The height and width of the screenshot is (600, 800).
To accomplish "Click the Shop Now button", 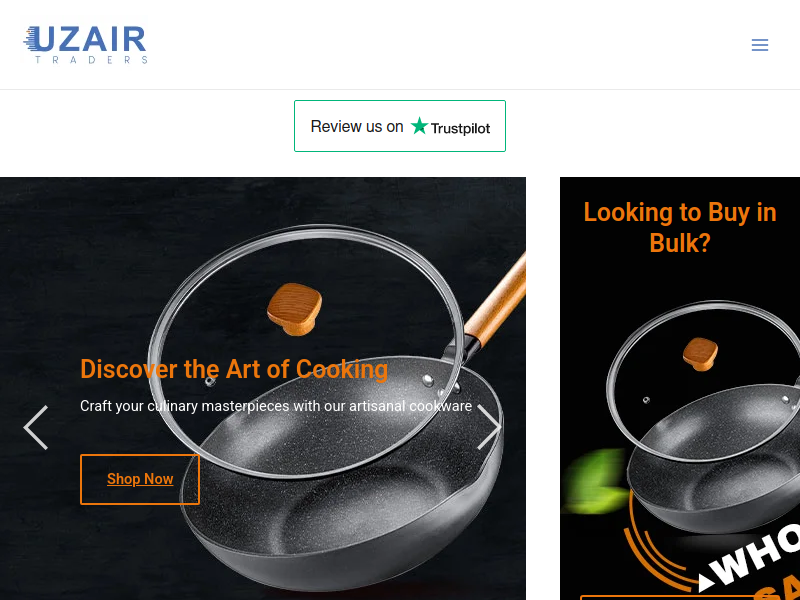I will click(x=140, y=479).
